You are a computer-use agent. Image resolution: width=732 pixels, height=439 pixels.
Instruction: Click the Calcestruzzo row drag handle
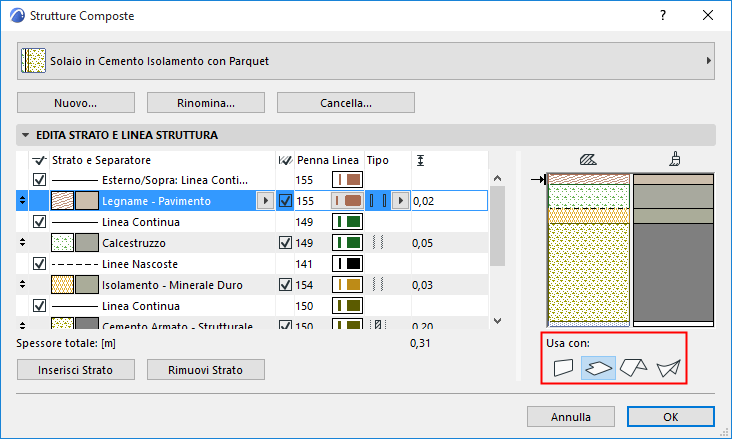click(22, 242)
